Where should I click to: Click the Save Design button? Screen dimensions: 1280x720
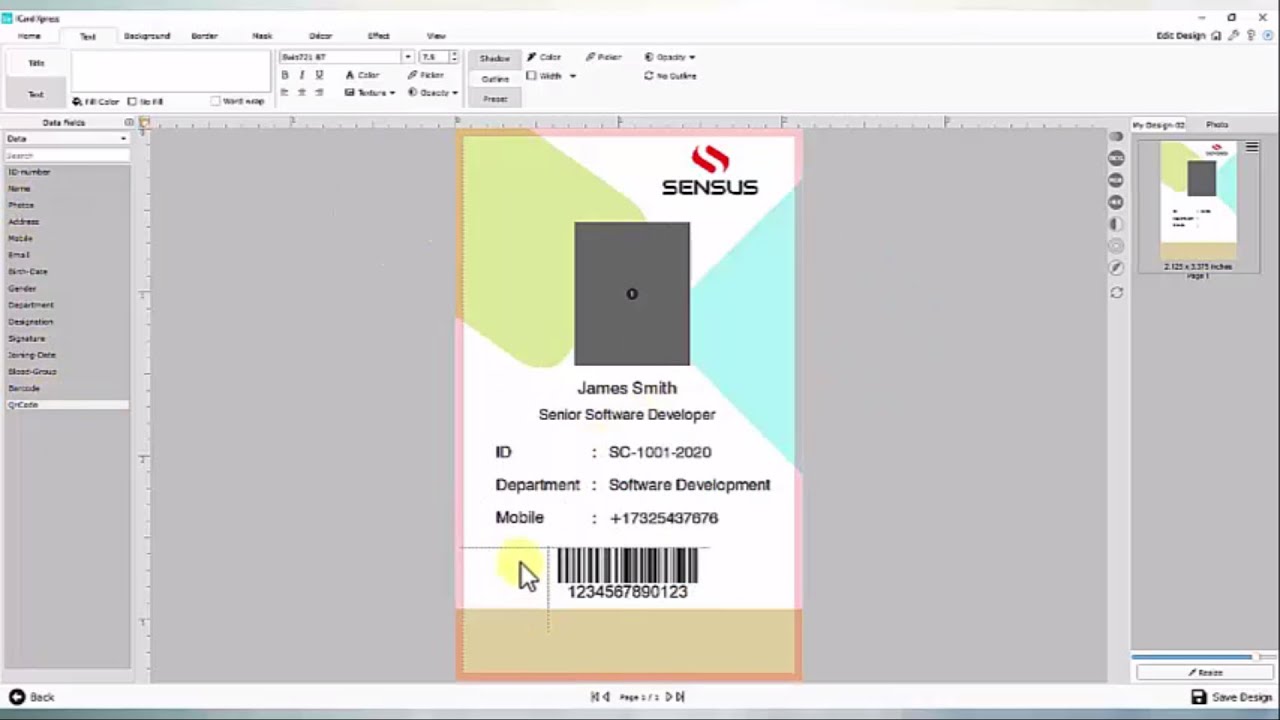pyautogui.click(x=1232, y=697)
